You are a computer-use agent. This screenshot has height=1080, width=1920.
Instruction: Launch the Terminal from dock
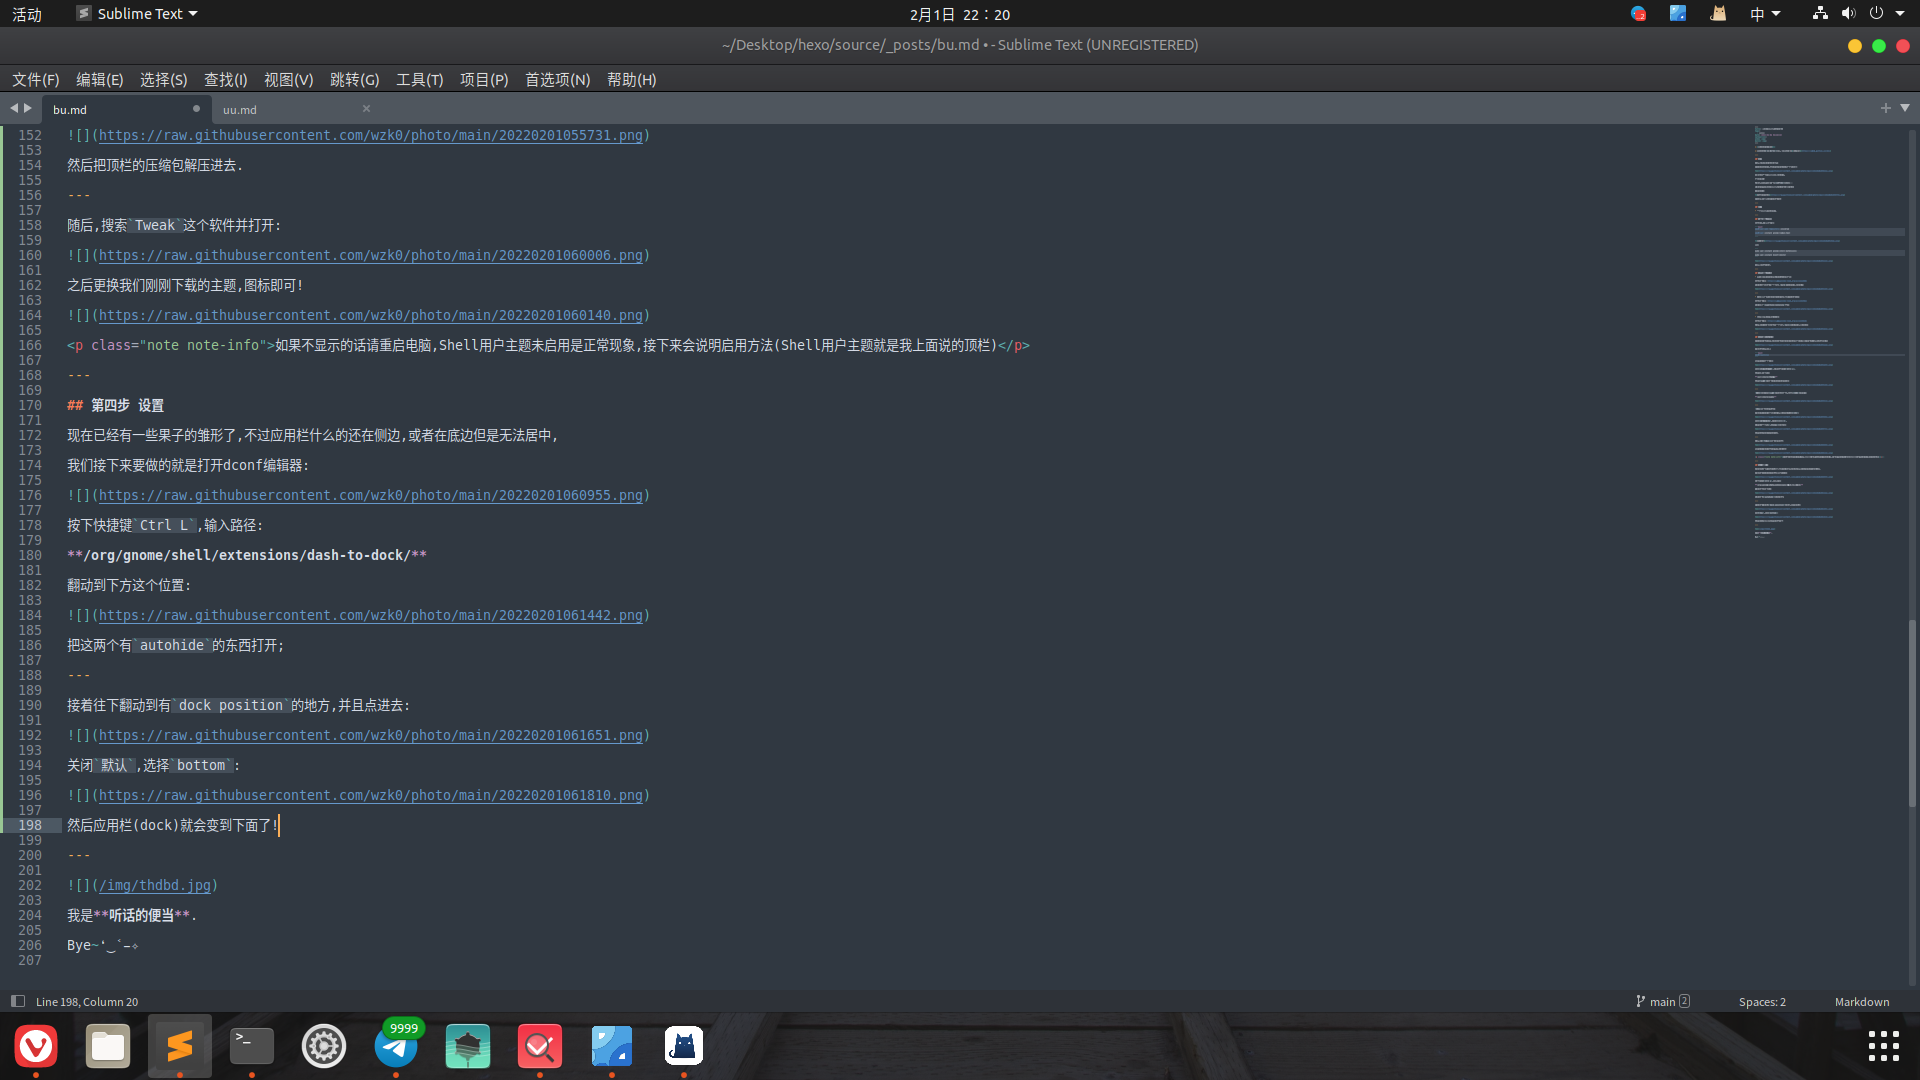point(252,1047)
